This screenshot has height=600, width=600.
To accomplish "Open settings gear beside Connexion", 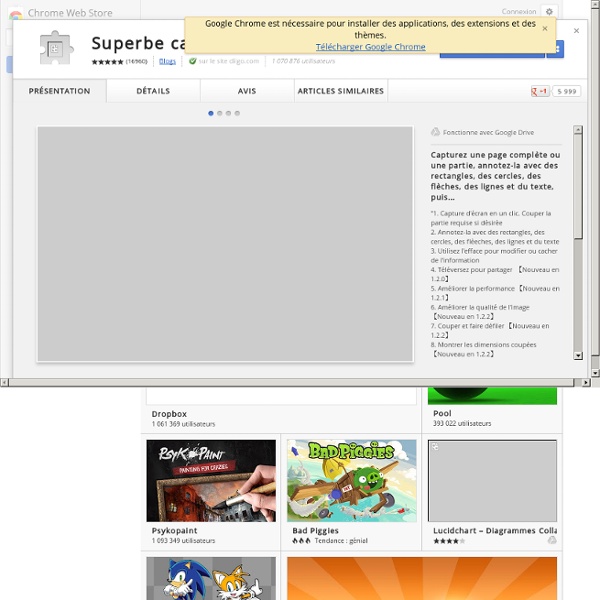I will (549, 11).
